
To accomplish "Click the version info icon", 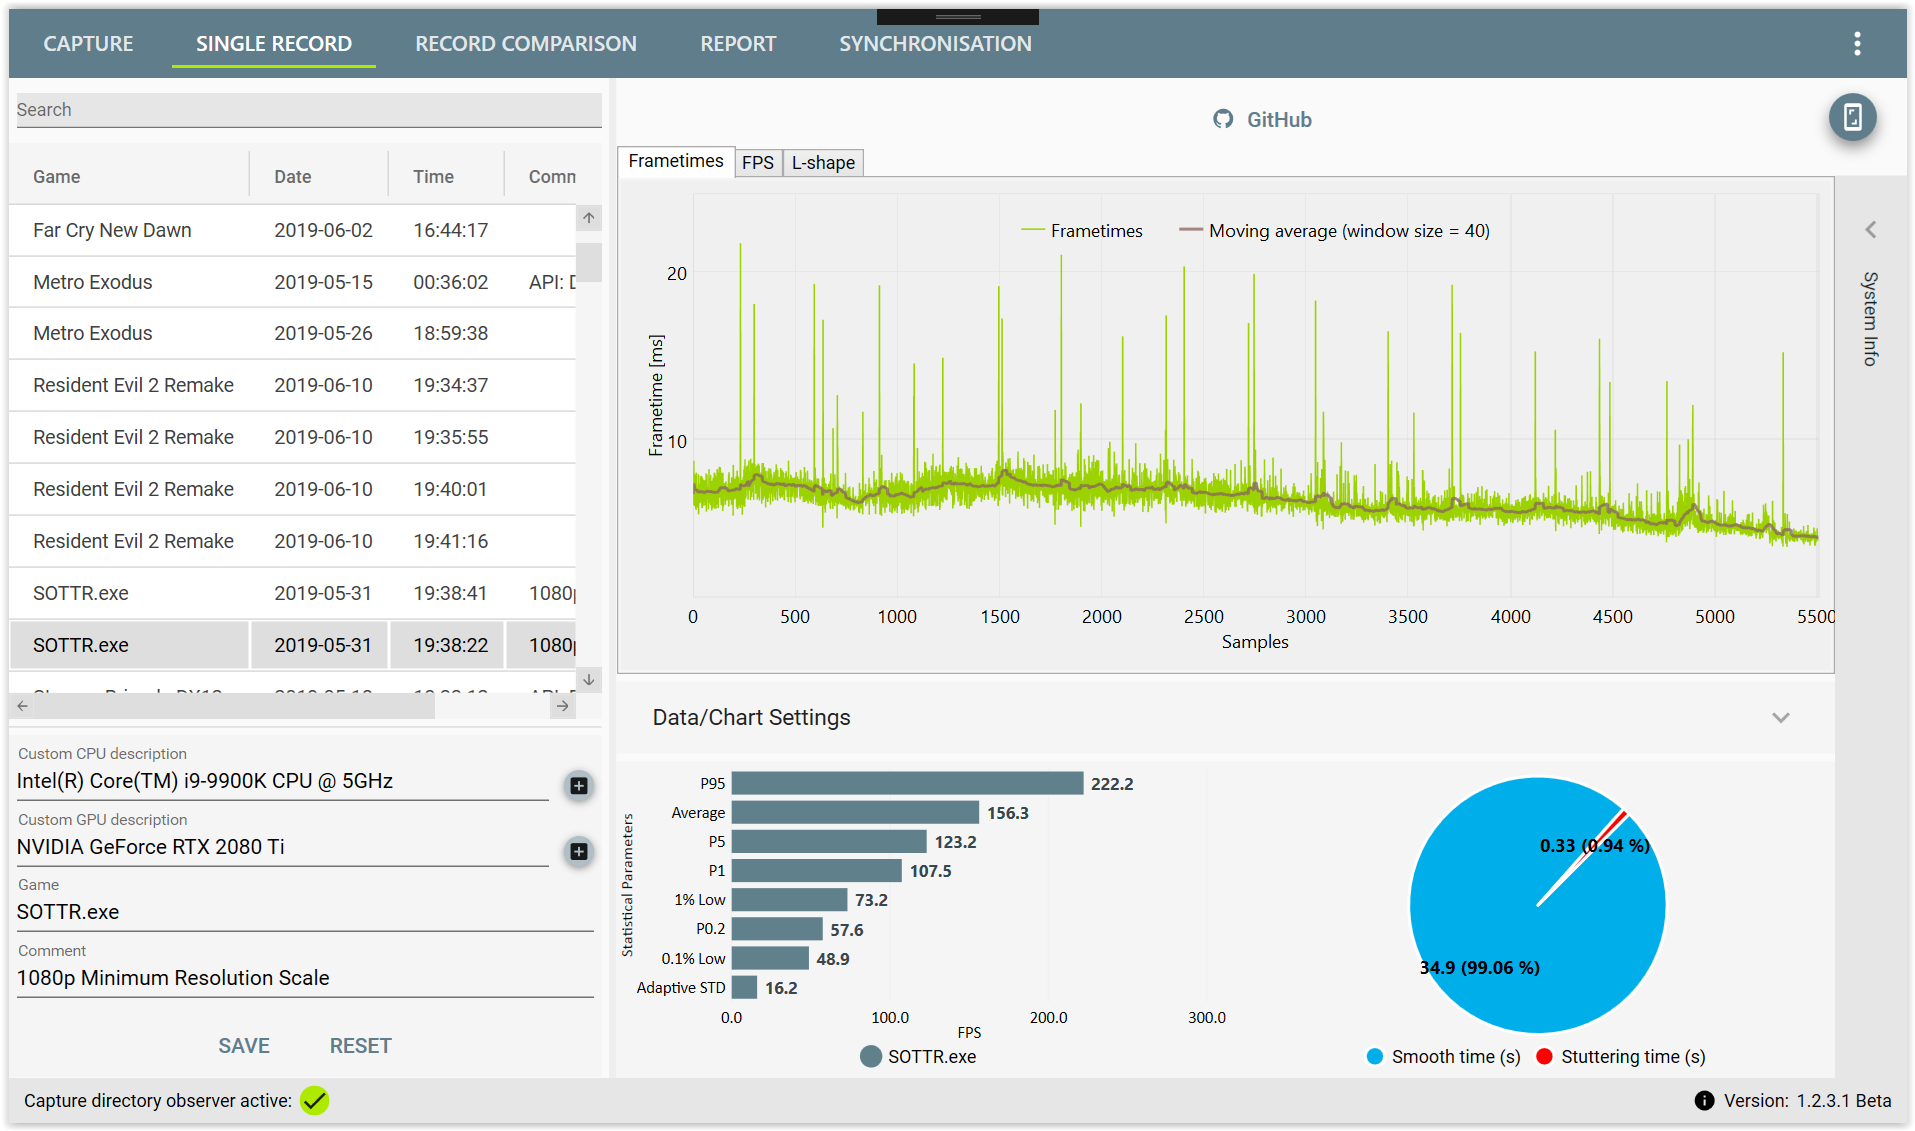I will (x=1705, y=1101).
